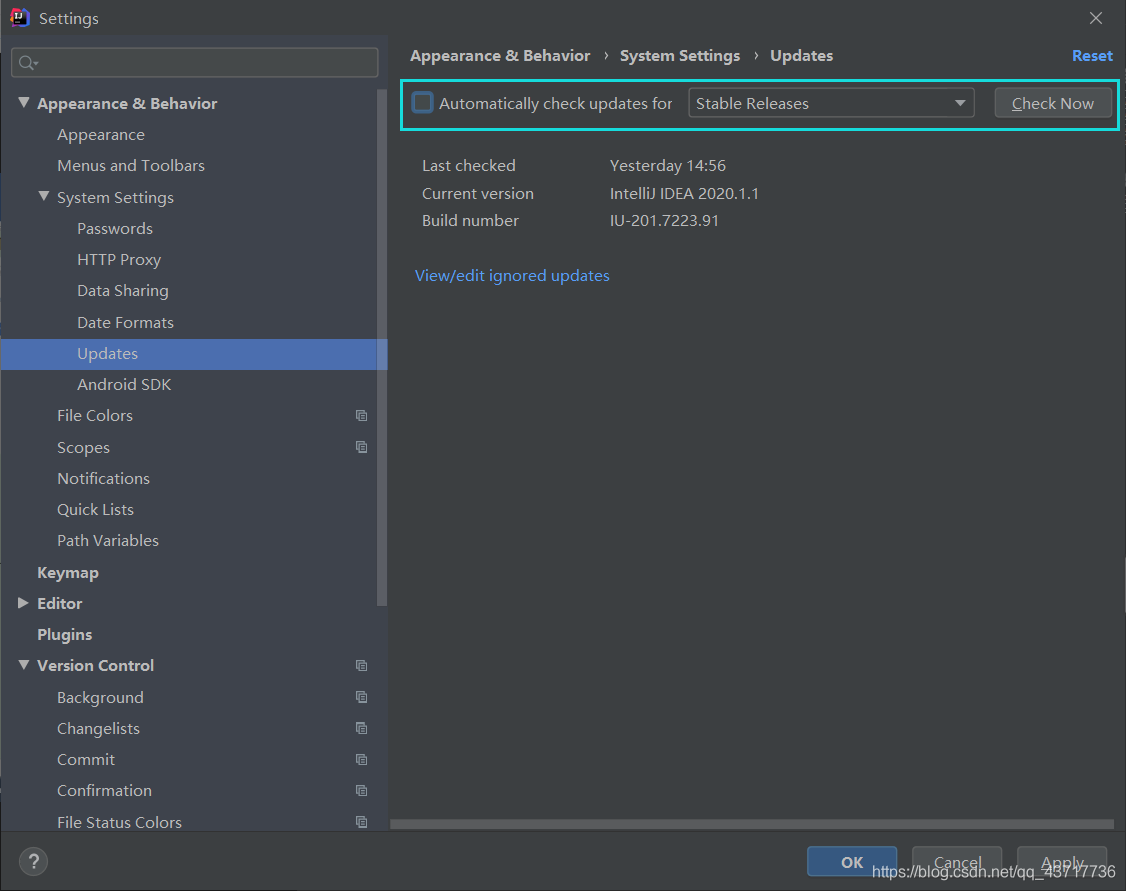Select Changelists under Version Control

click(98, 729)
